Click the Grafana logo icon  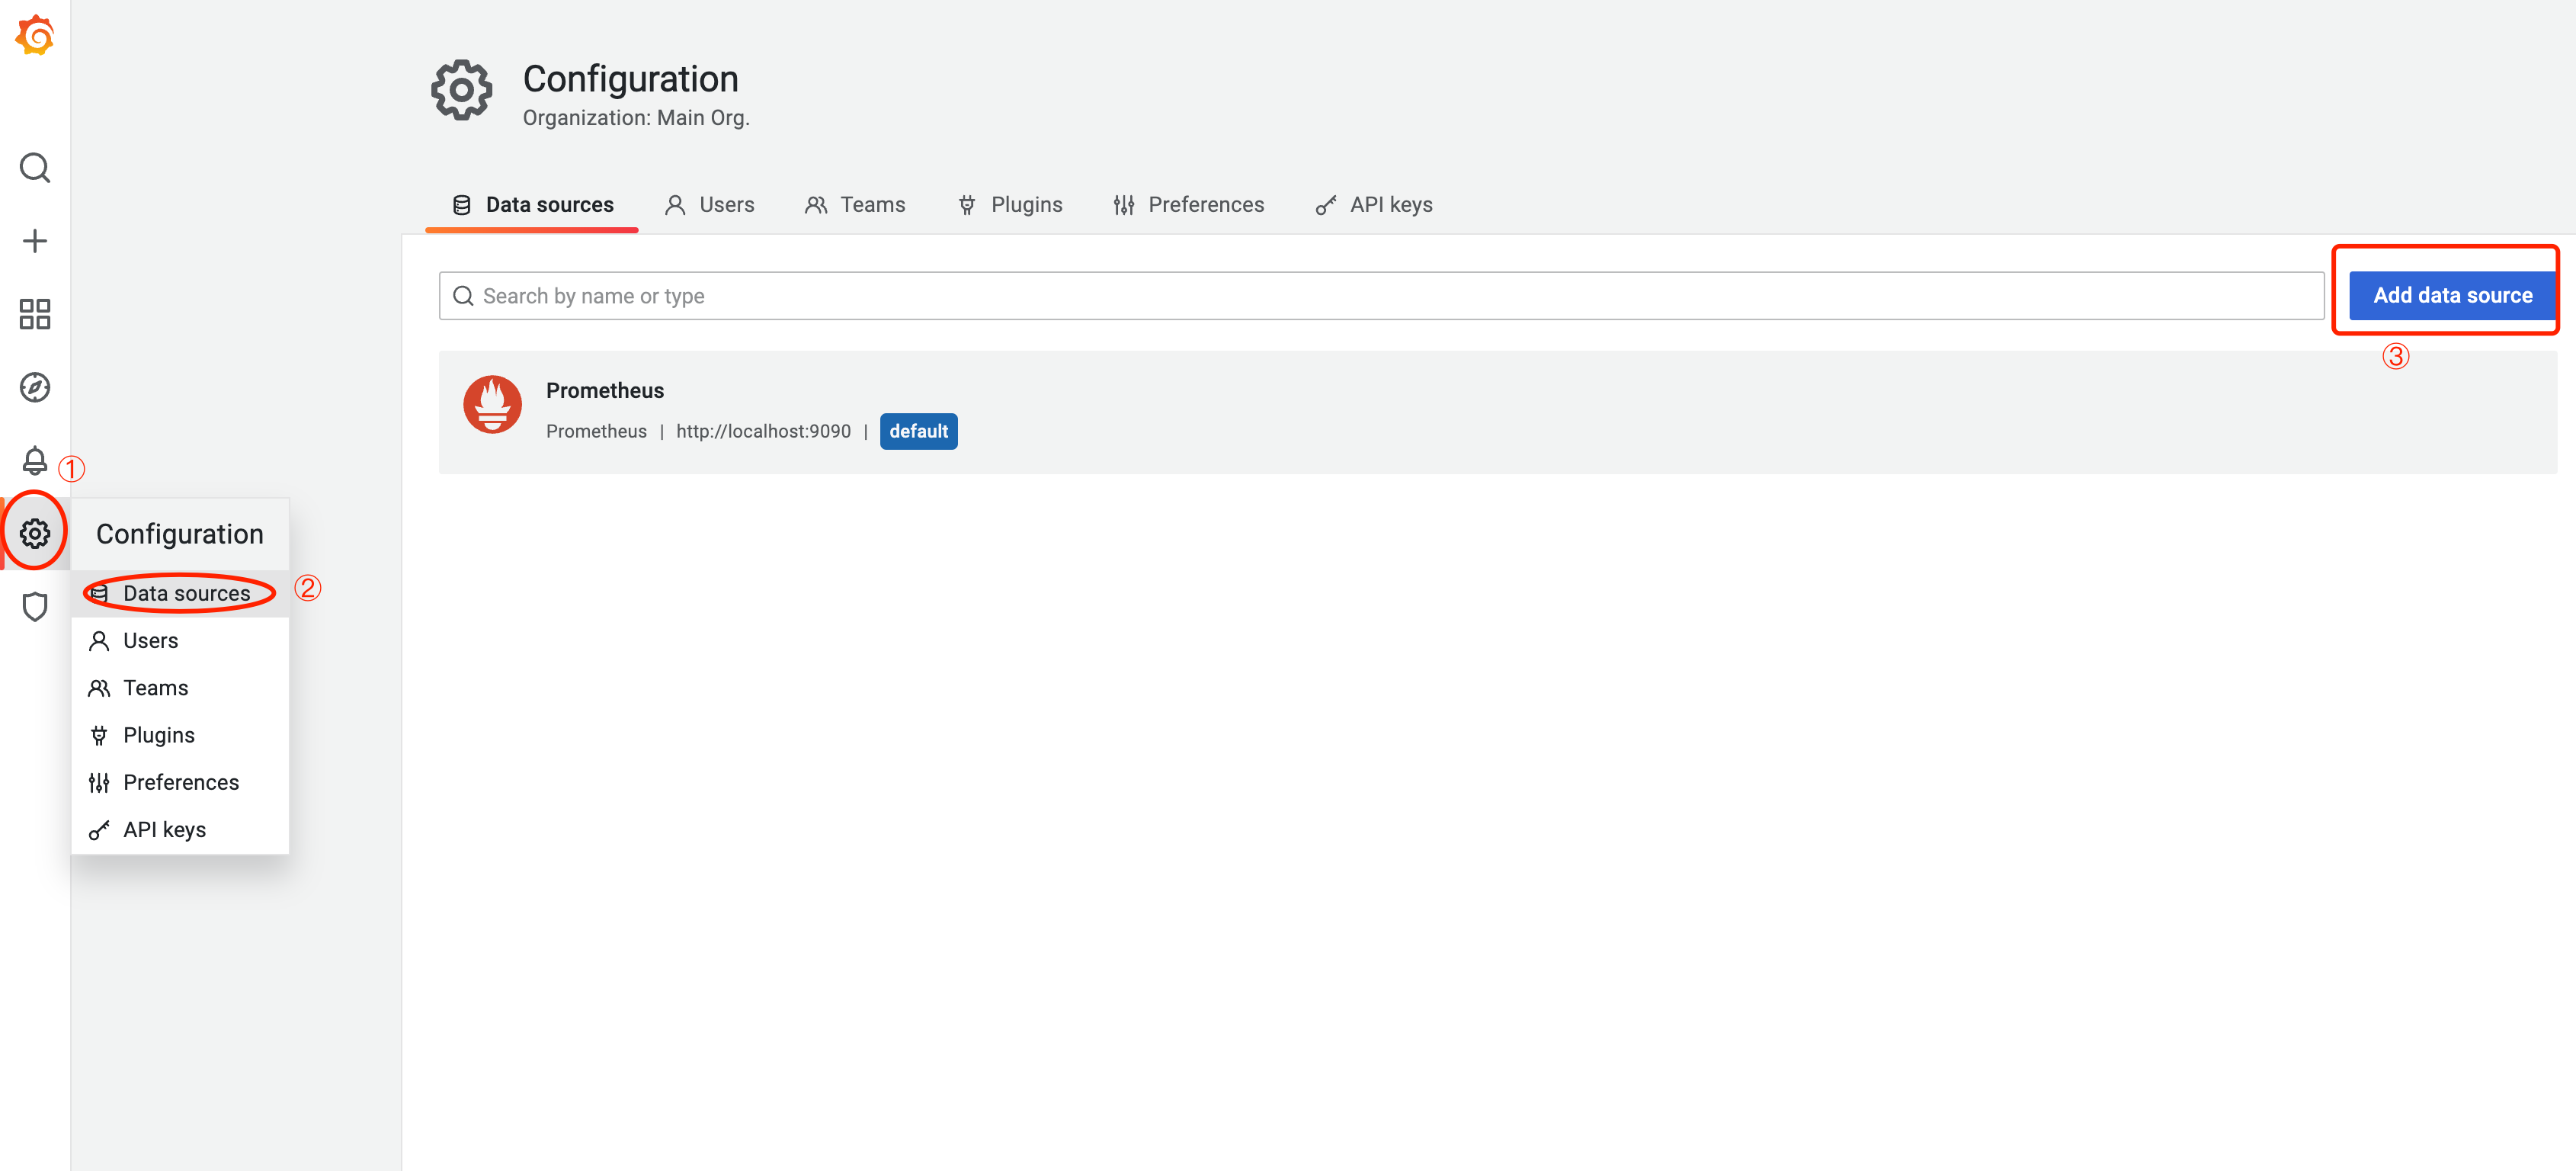tap(35, 36)
